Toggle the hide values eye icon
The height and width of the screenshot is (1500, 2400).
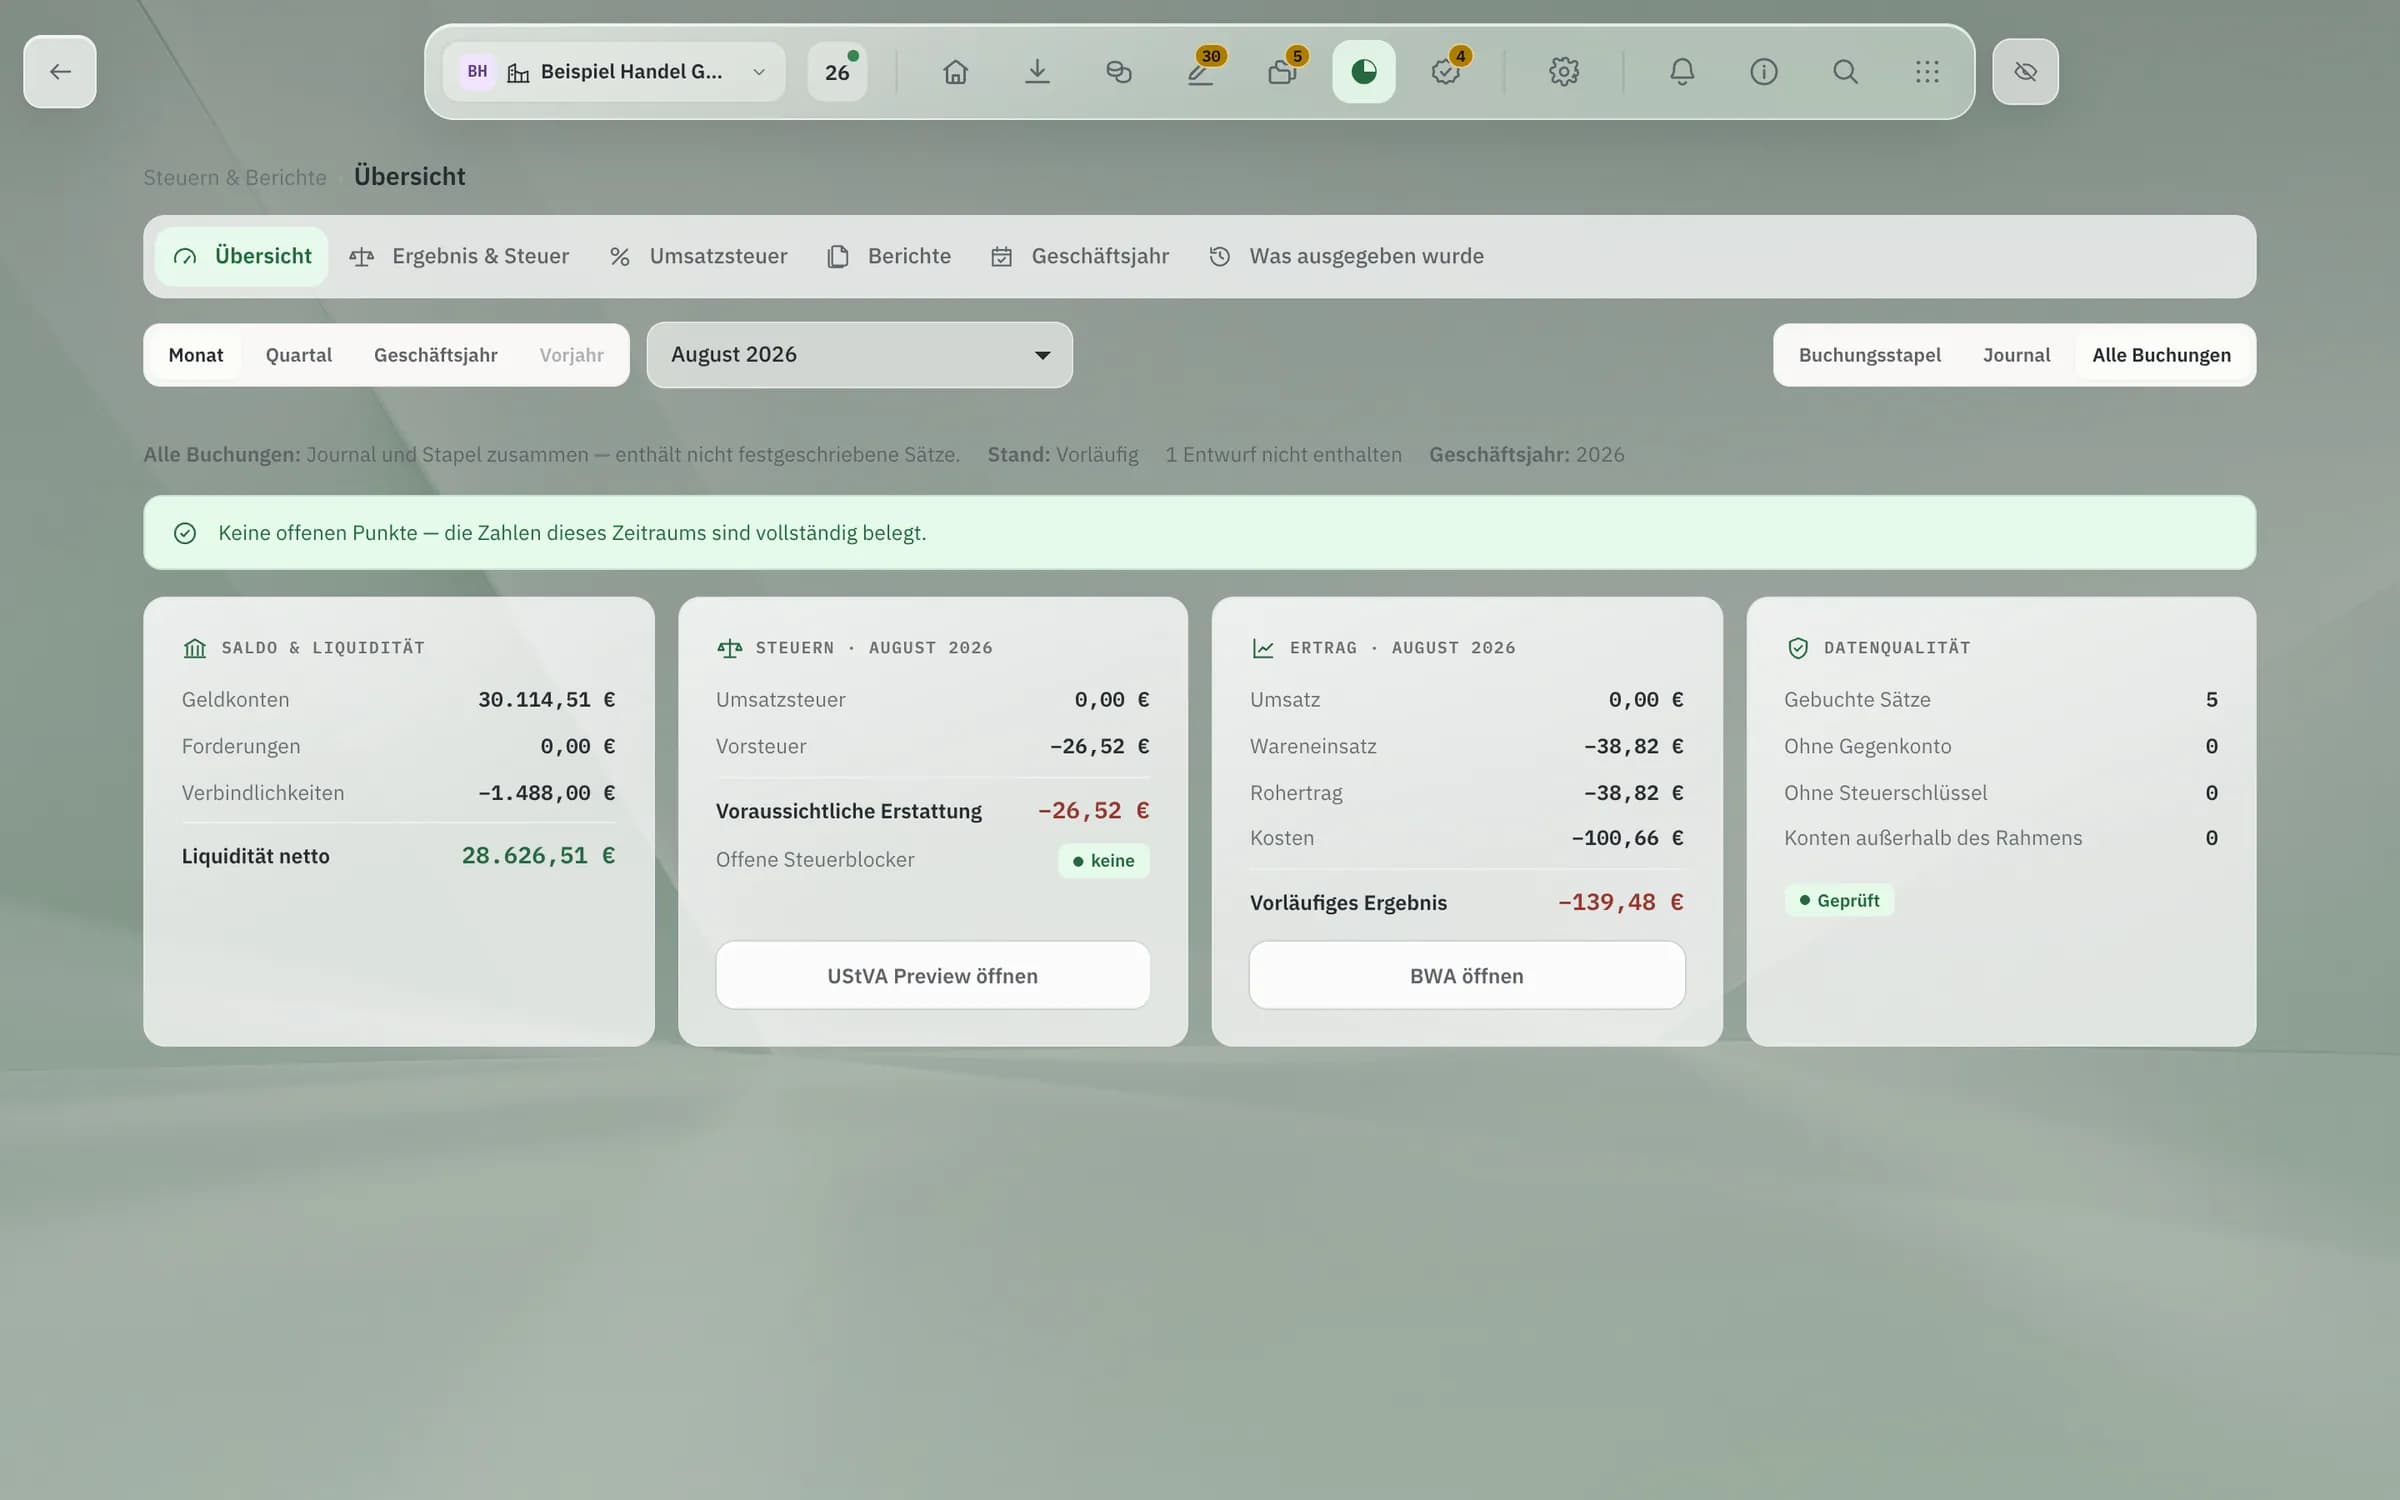(2025, 71)
